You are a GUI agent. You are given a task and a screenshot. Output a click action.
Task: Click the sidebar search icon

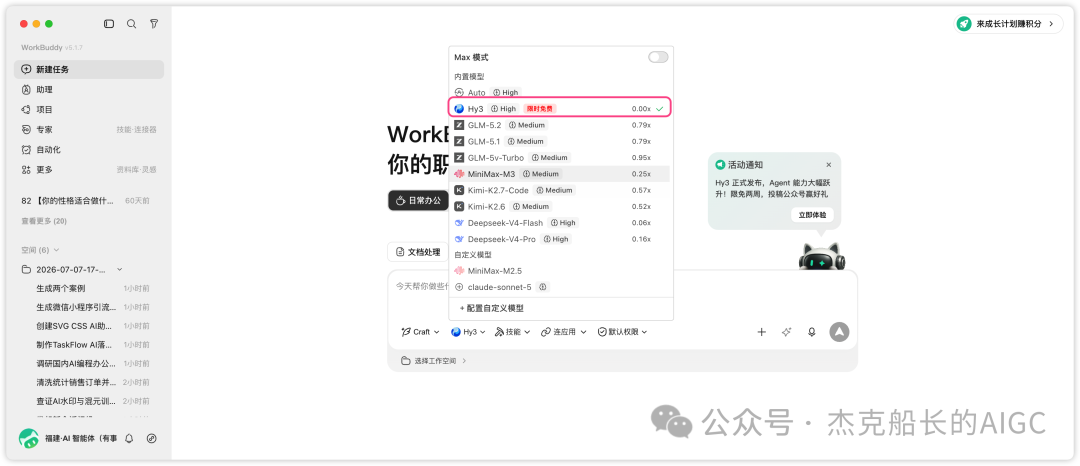(x=132, y=23)
